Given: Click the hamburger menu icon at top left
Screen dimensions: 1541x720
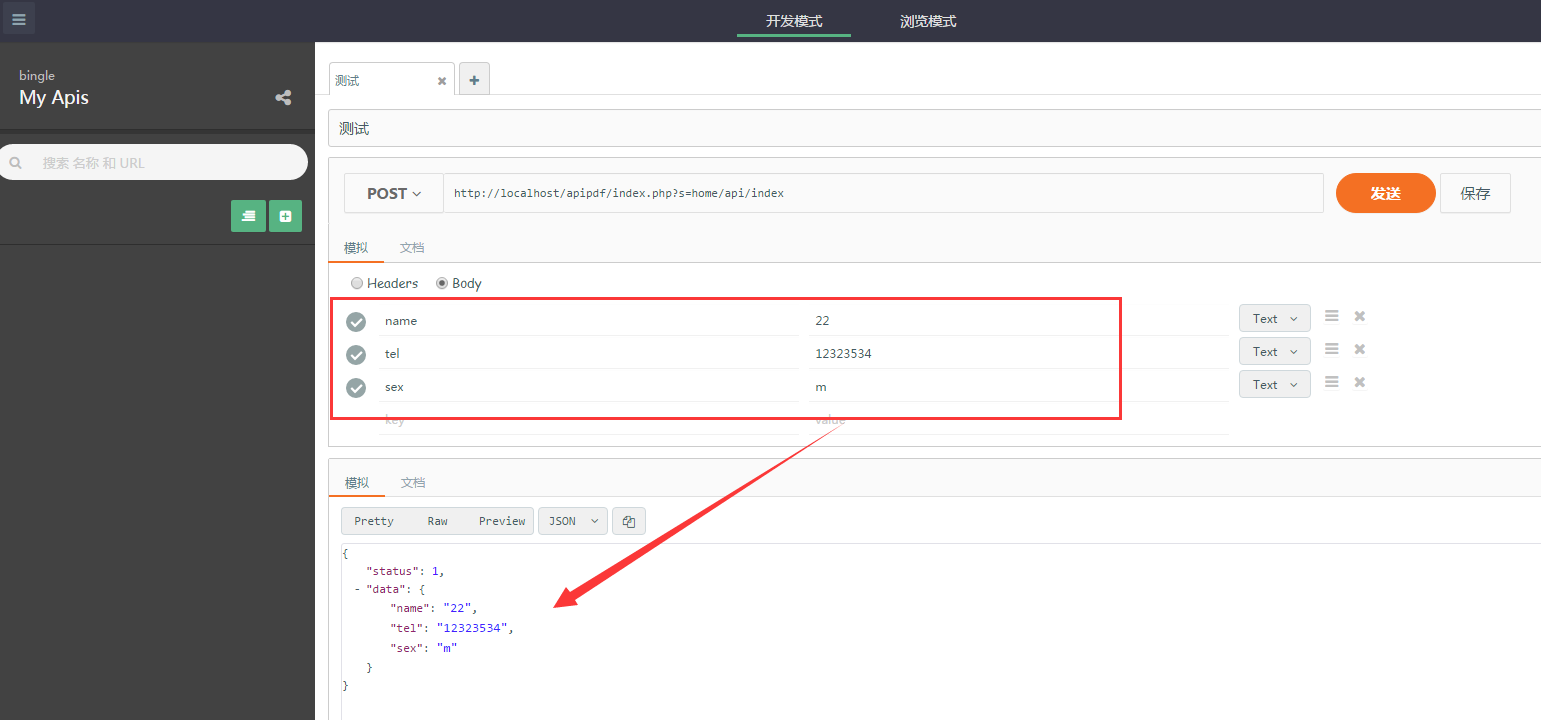Looking at the screenshot, I should point(19,18).
